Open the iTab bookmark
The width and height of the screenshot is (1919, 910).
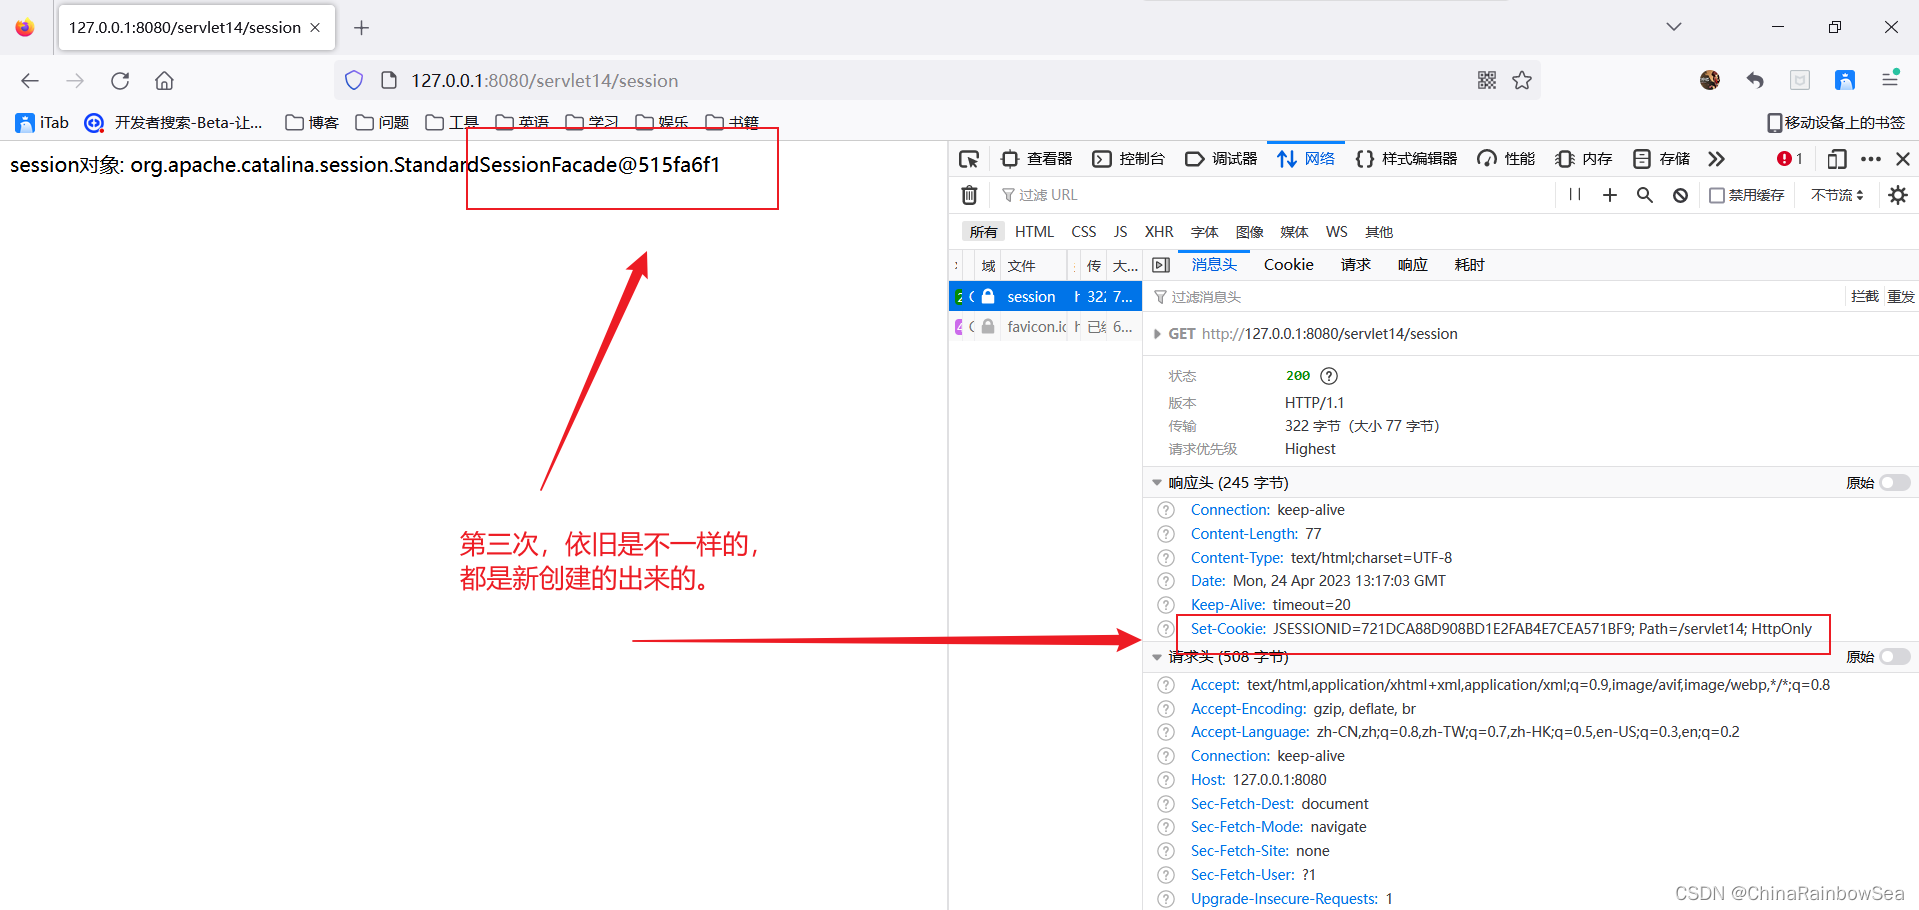click(42, 122)
